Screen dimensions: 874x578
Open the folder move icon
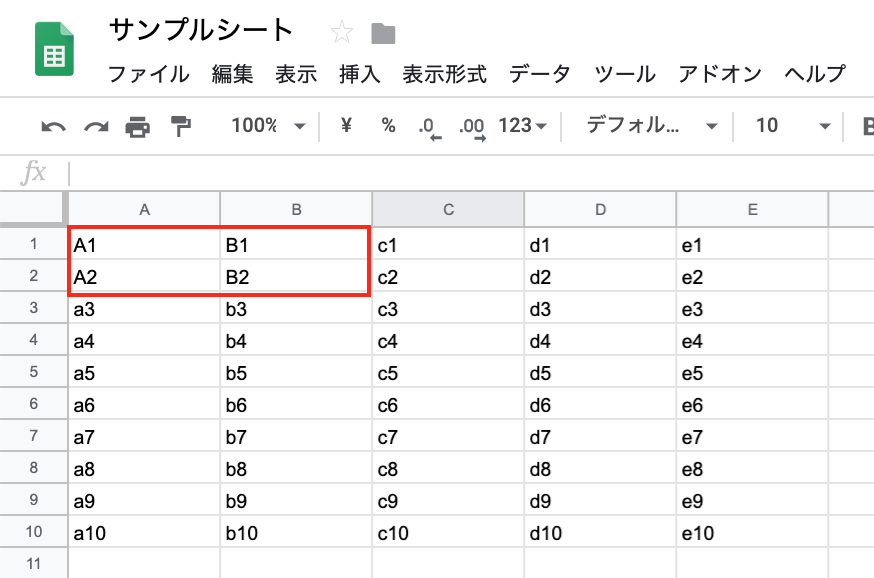tap(385, 32)
